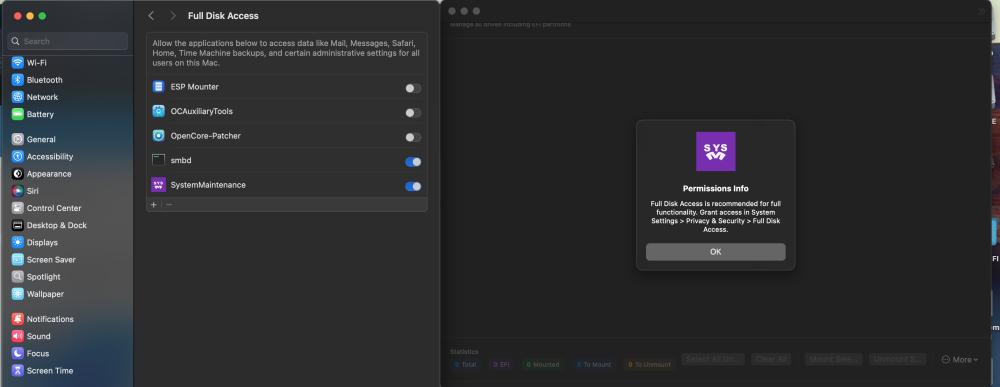Viewport: 1000px width, 387px height.
Task: Click the ESP Mounter app icon
Action: tap(159, 87)
